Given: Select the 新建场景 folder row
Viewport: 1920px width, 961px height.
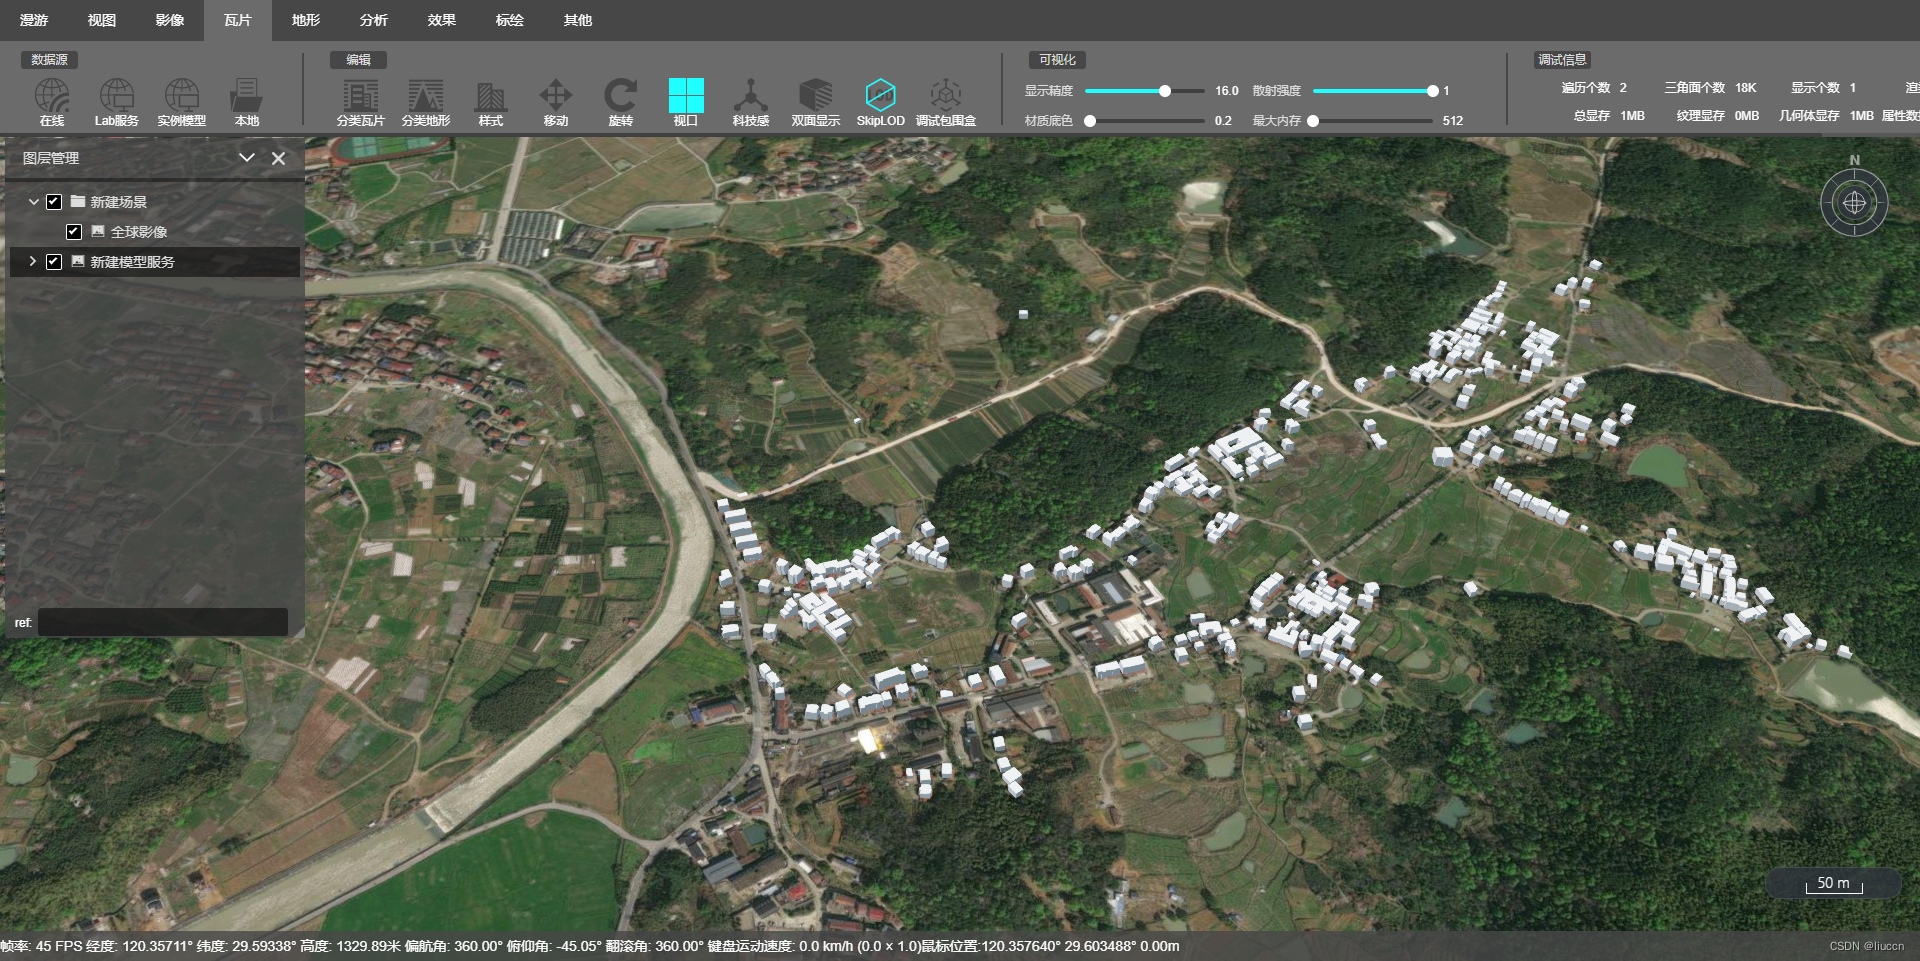Looking at the screenshot, I should 155,202.
